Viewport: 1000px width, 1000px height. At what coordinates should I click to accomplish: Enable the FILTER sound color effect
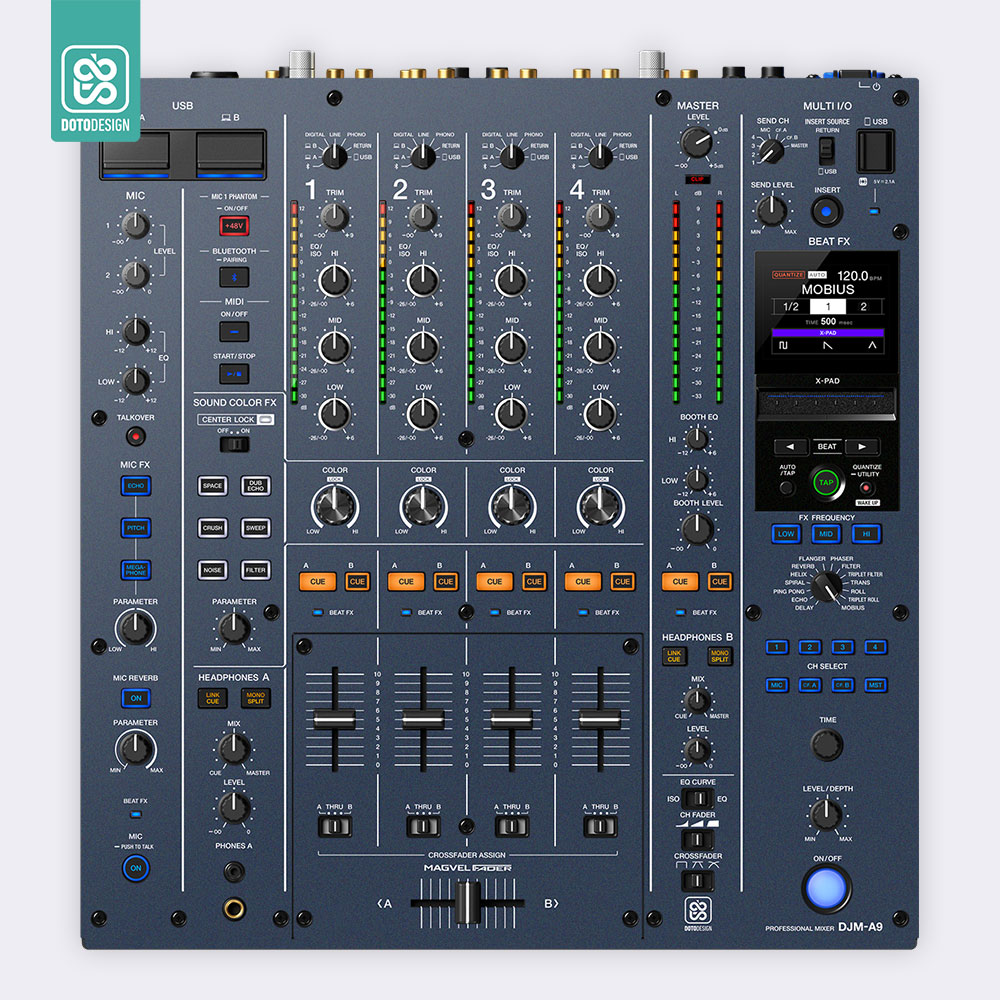256,570
